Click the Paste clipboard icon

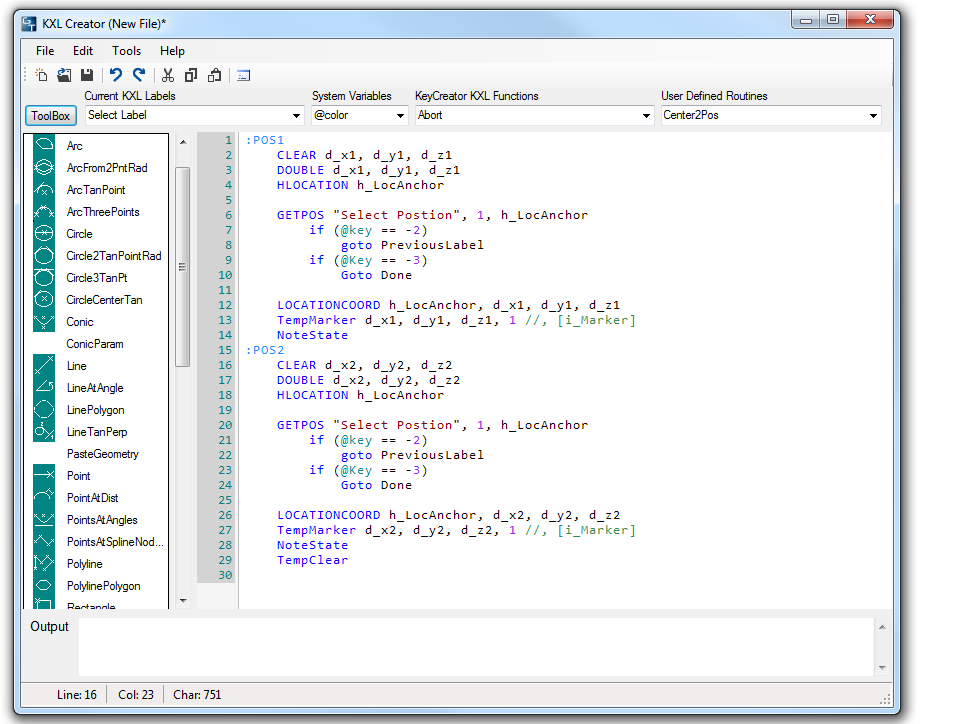pos(214,75)
